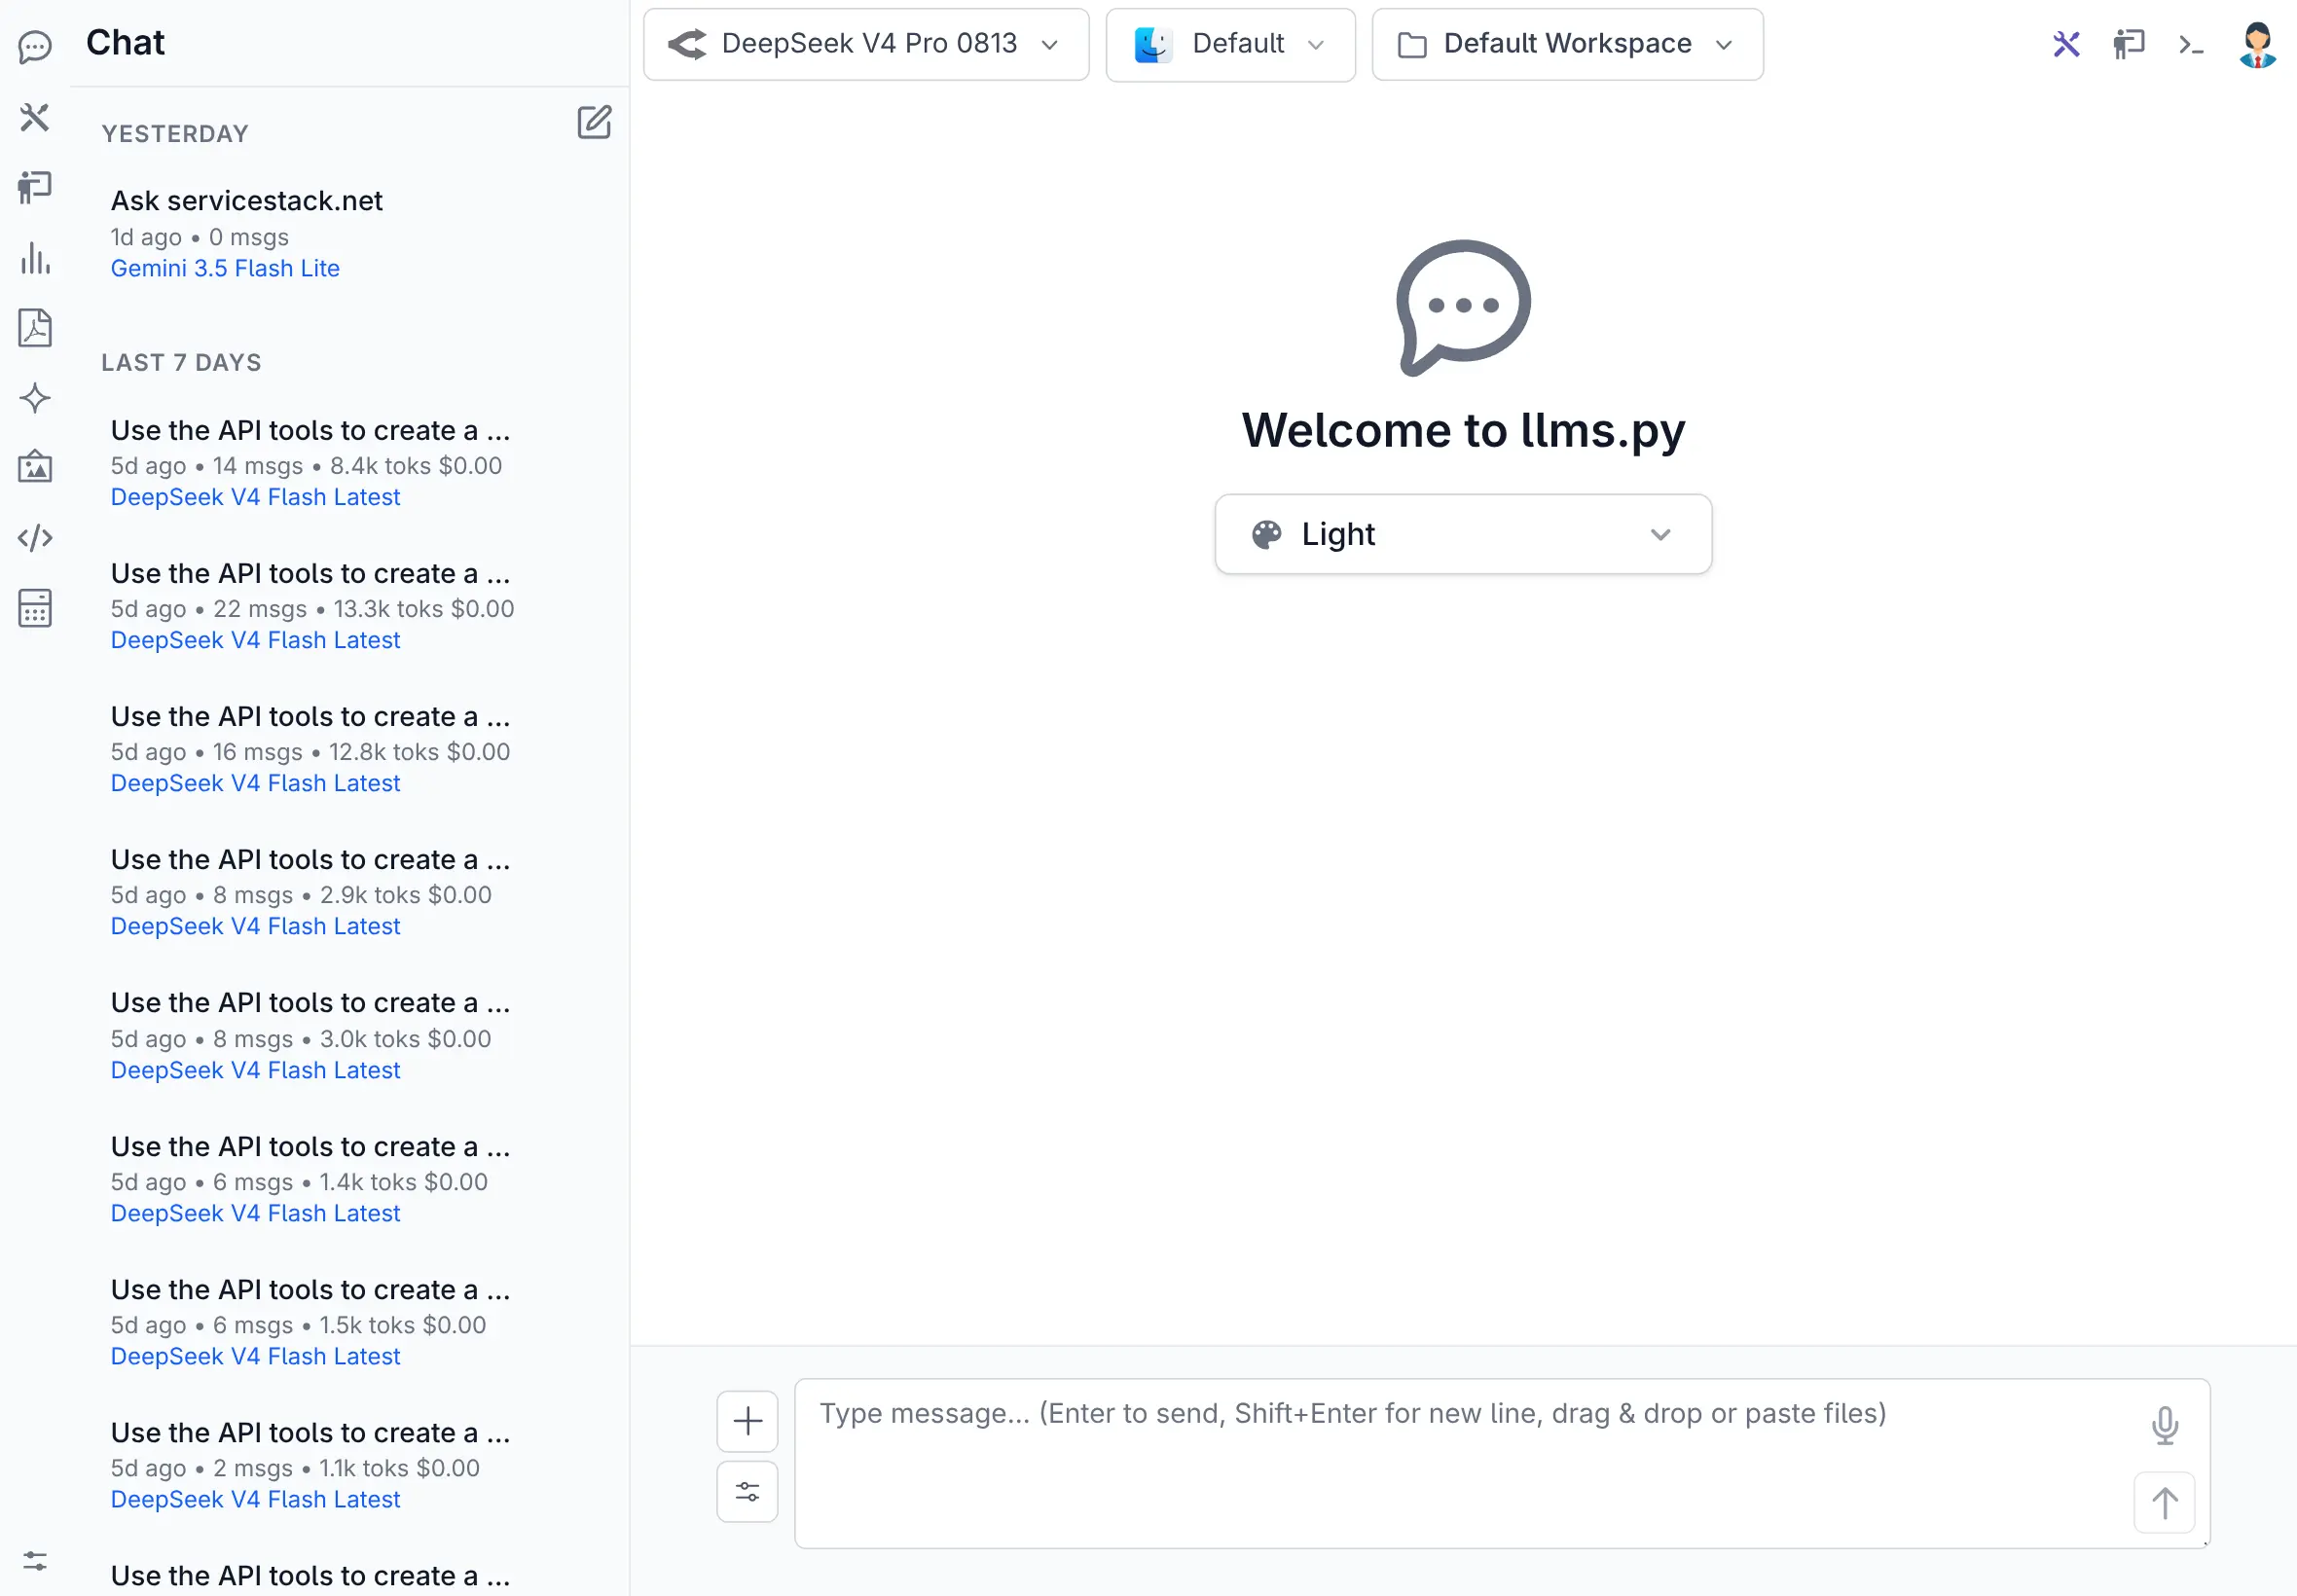The height and width of the screenshot is (1596, 2297).
Task: Open the sparkle star sidebar icon
Action: (x=35, y=398)
